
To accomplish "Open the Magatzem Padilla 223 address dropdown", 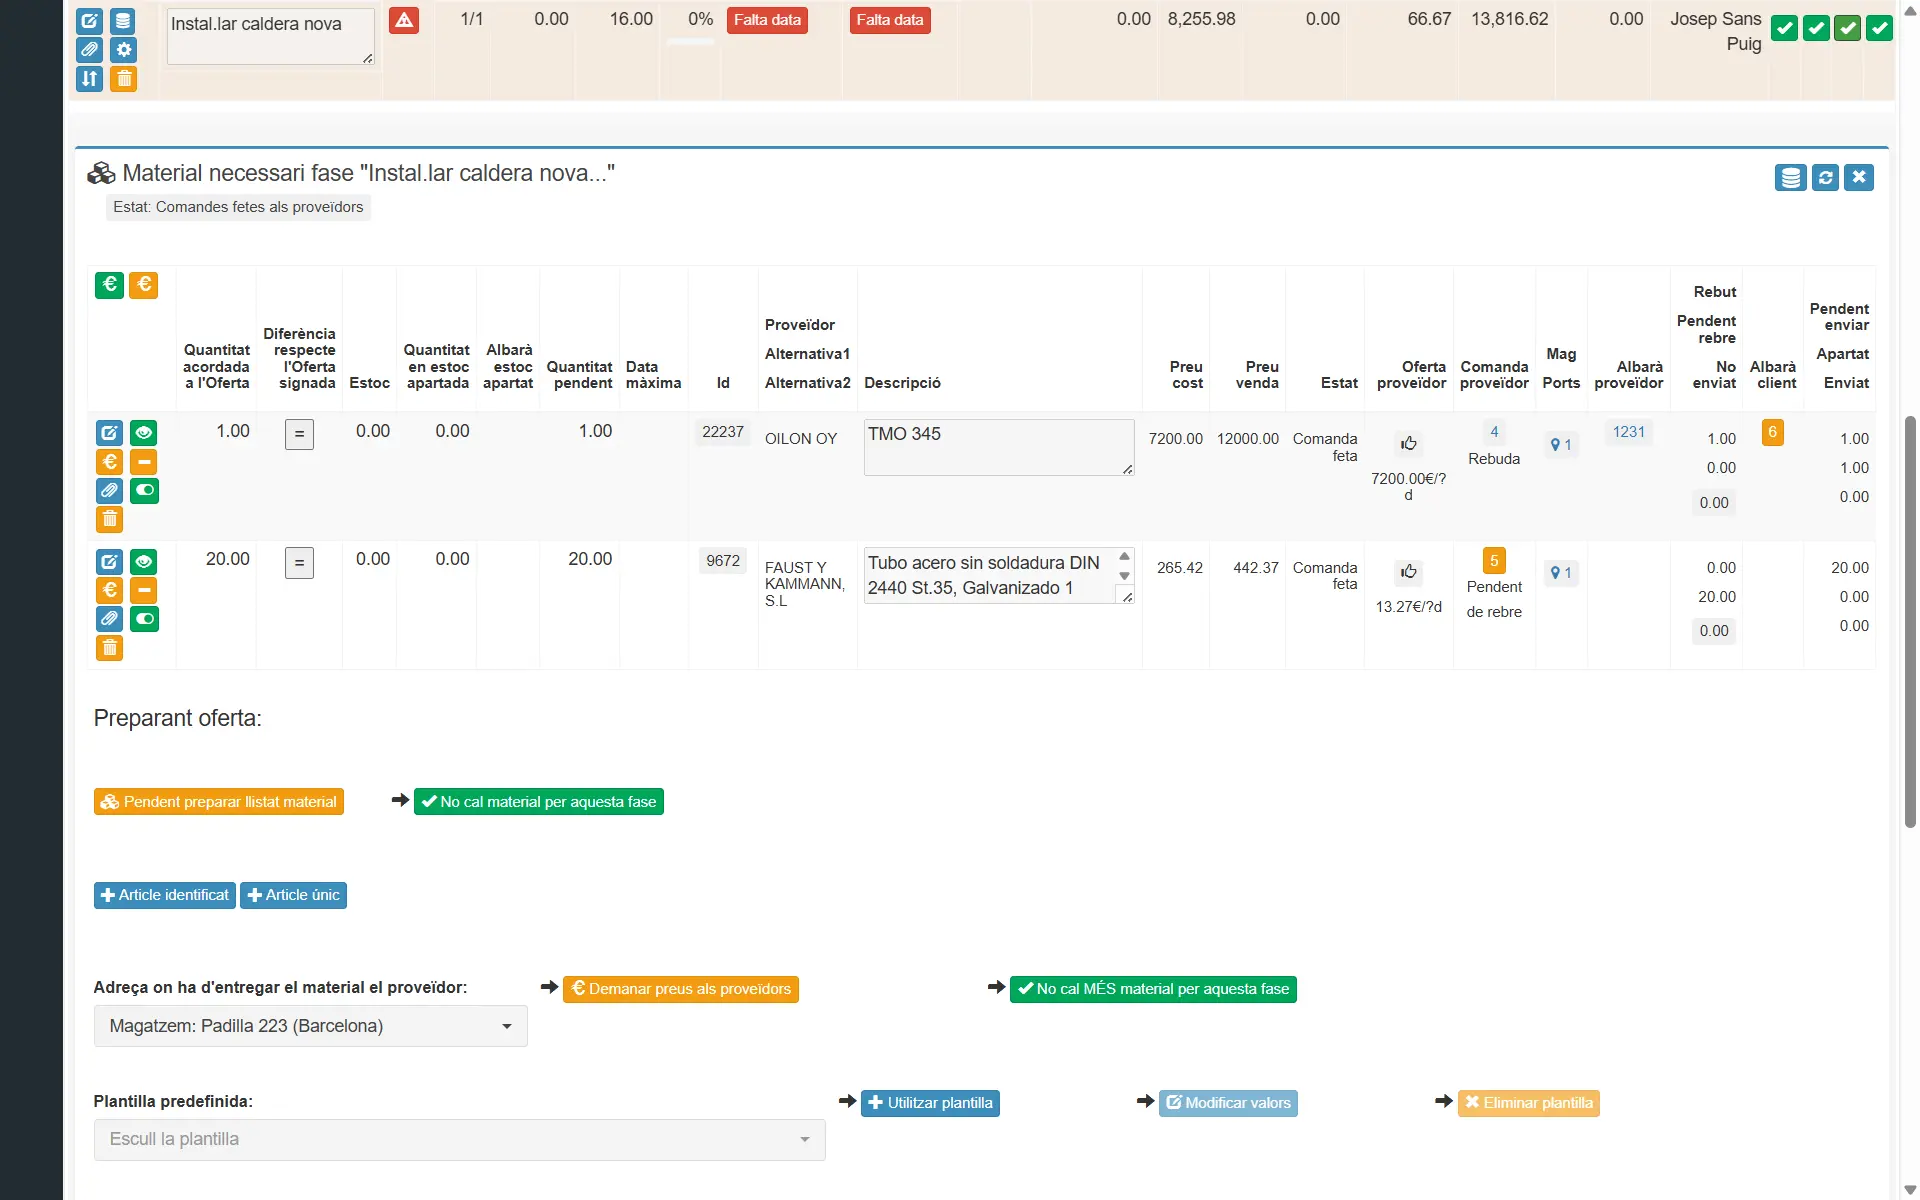I will click(x=310, y=1026).
